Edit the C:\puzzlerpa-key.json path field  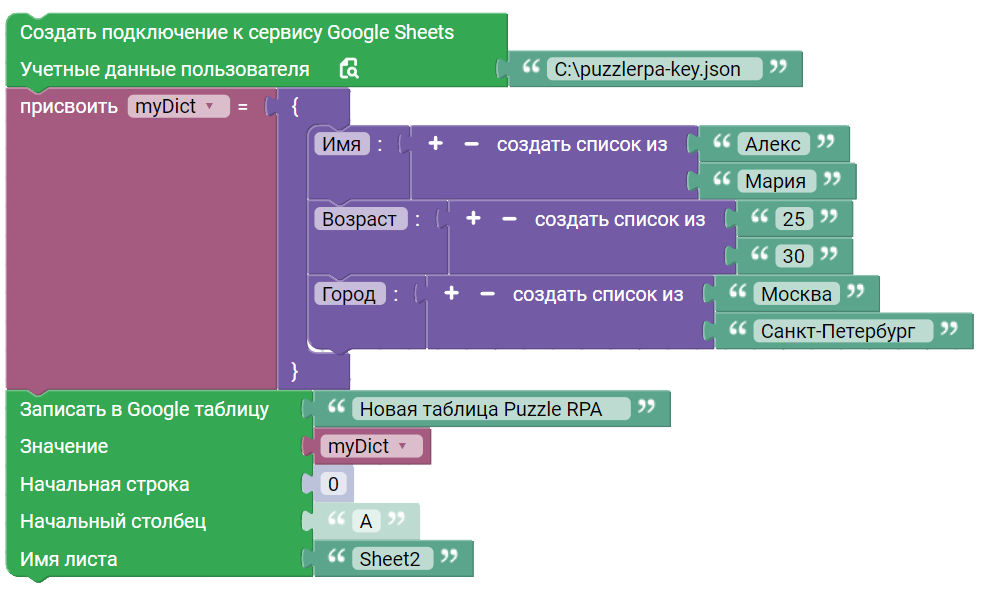[654, 69]
